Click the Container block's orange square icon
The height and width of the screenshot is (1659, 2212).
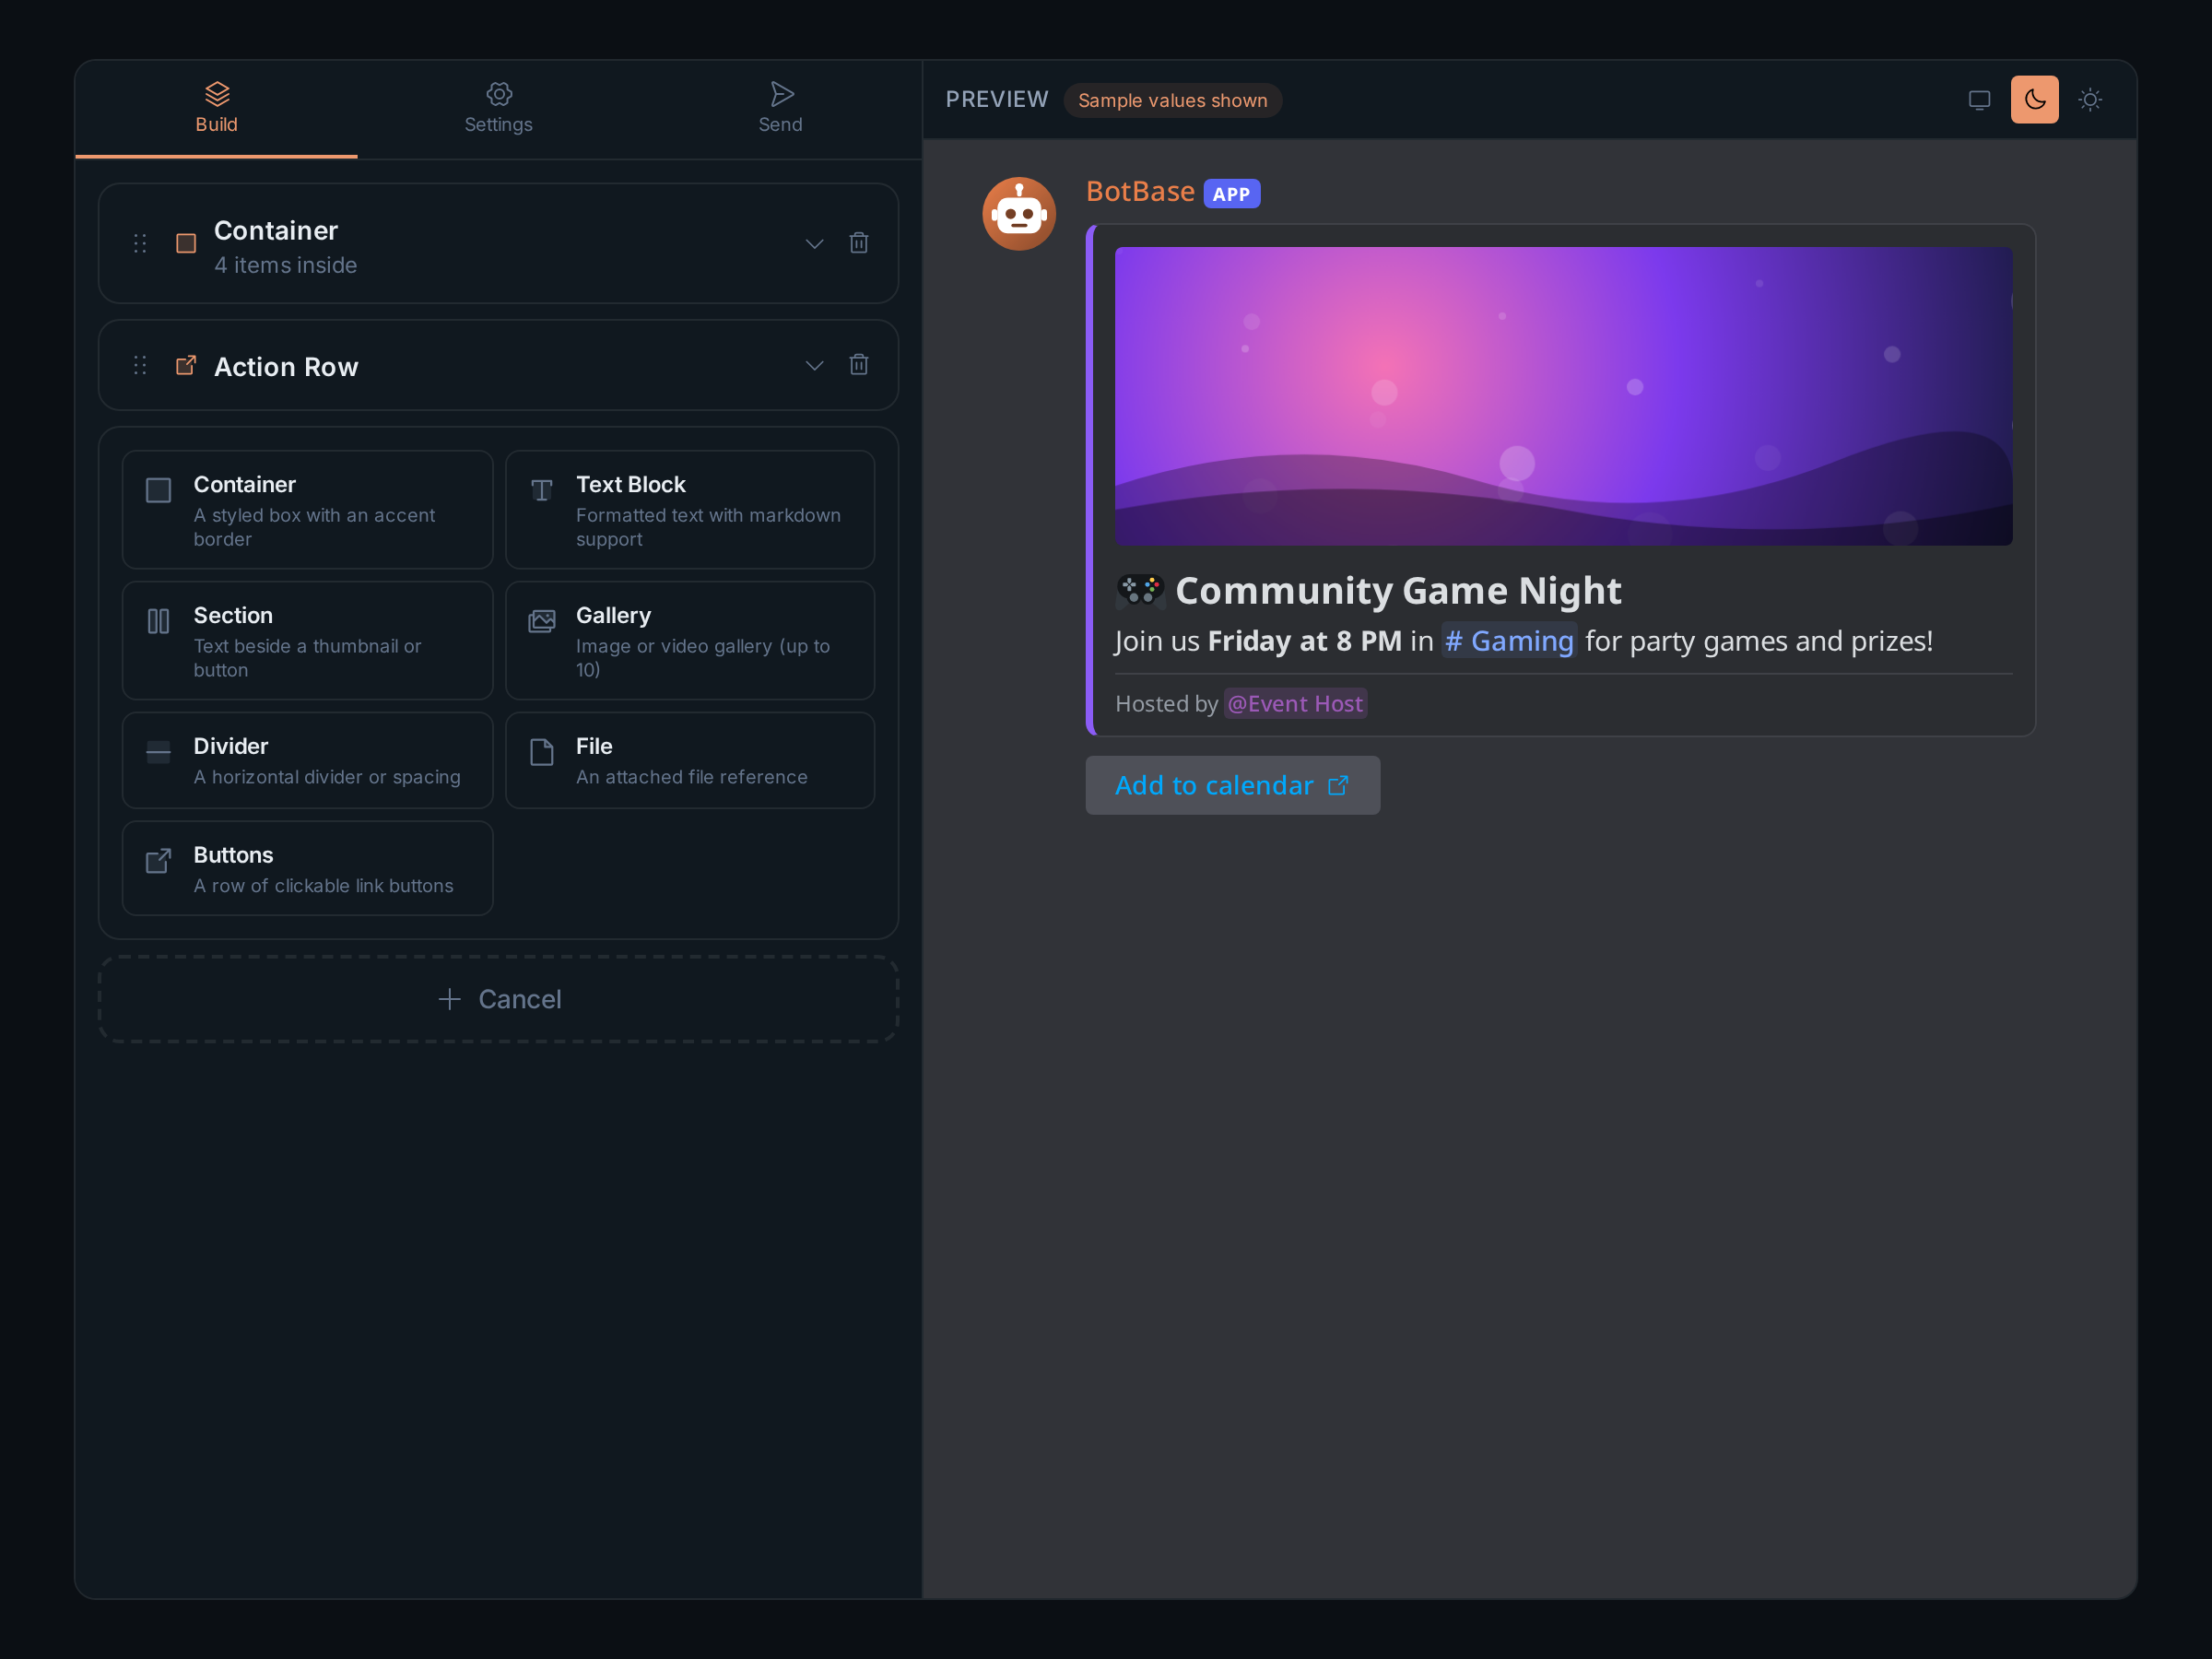[x=186, y=243]
